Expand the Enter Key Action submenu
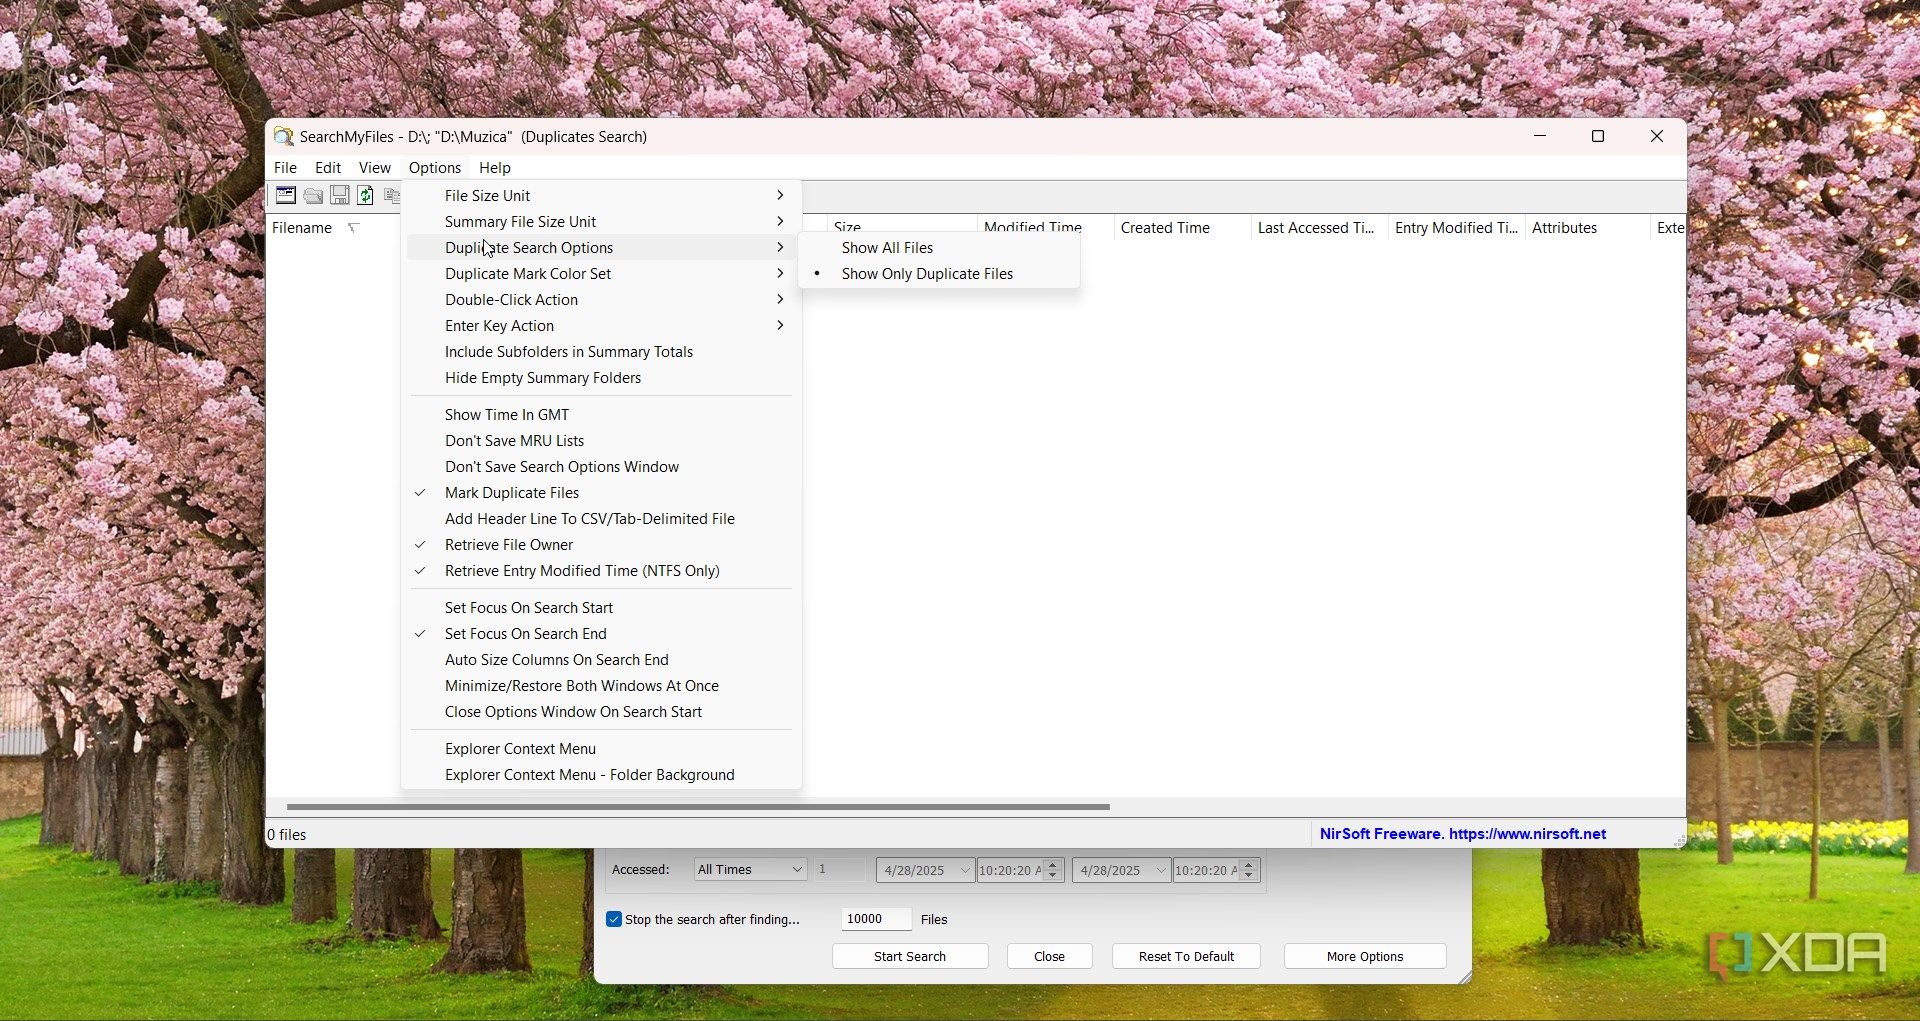This screenshot has height=1021, width=1920. tap(601, 326)
